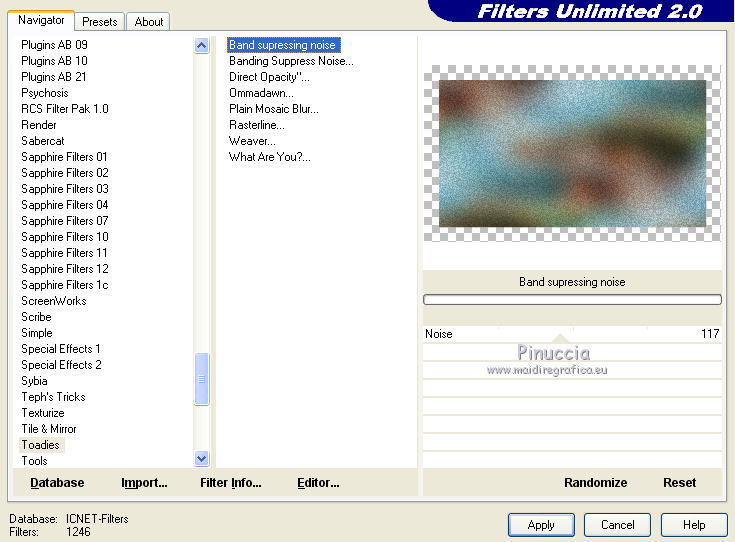Open the Presets tab
Viewport: 735px width, 542px height.
(x=99, y=22)
